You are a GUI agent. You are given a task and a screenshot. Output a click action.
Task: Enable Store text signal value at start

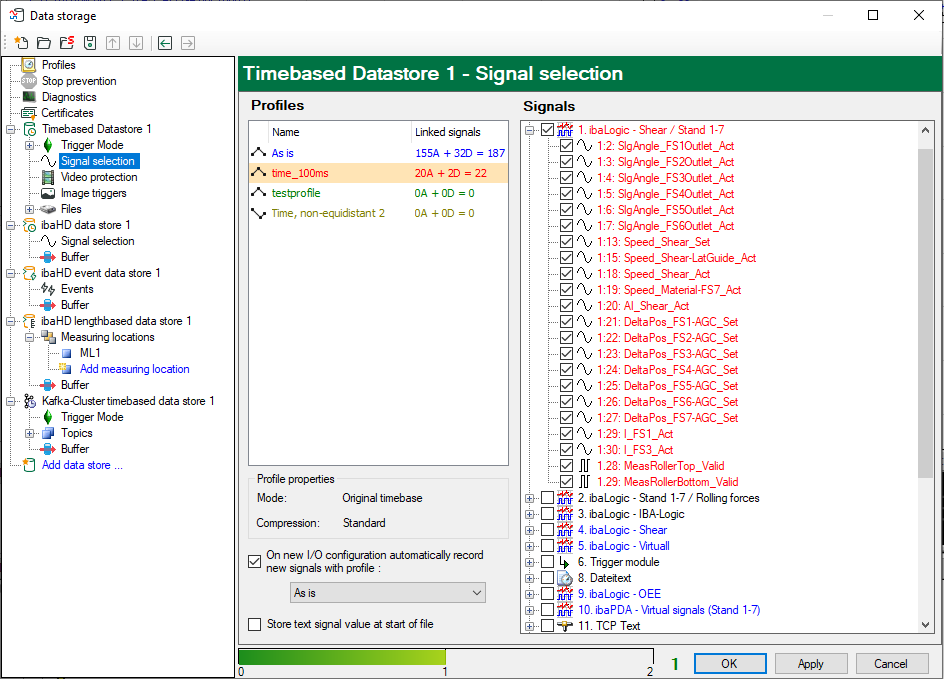255,624
